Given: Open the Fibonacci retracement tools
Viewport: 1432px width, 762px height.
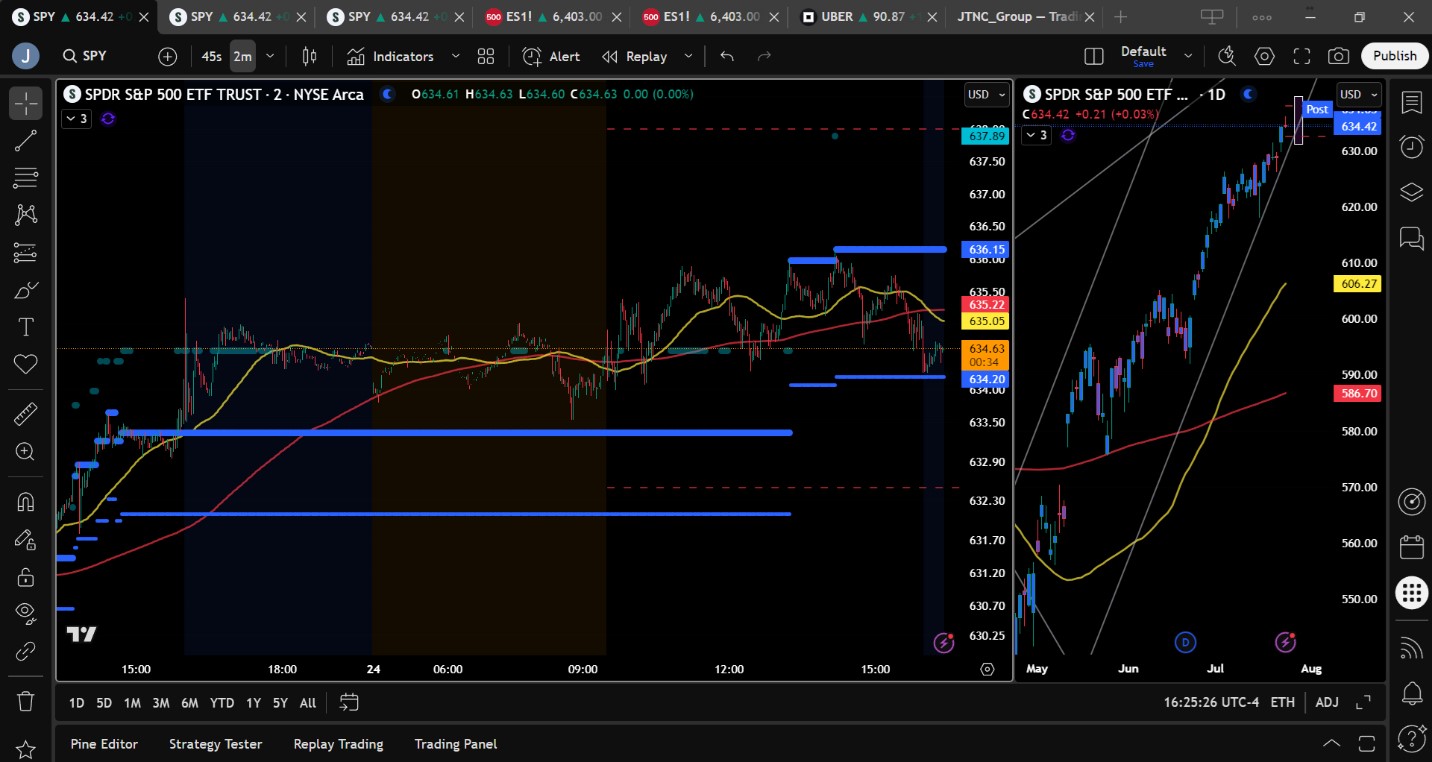Looking at the screenshot, I should pos(26,178).
